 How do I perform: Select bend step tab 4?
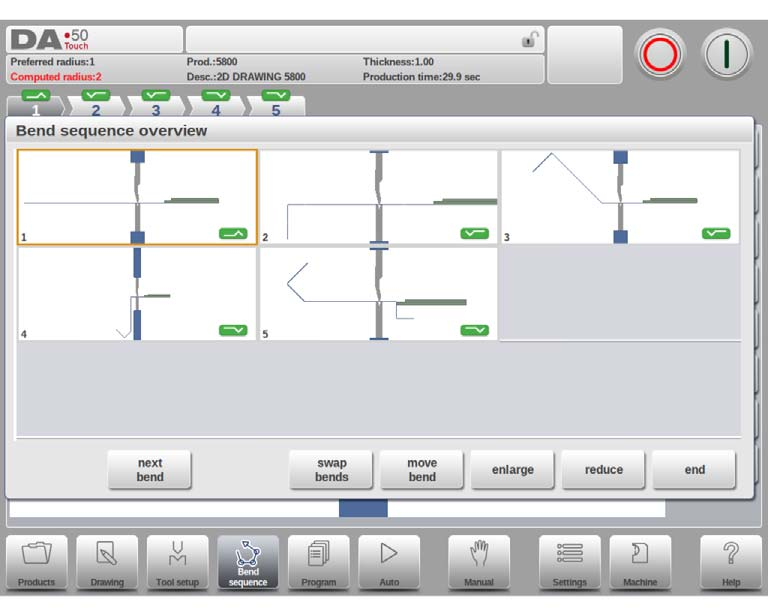(x=216, y=108)
